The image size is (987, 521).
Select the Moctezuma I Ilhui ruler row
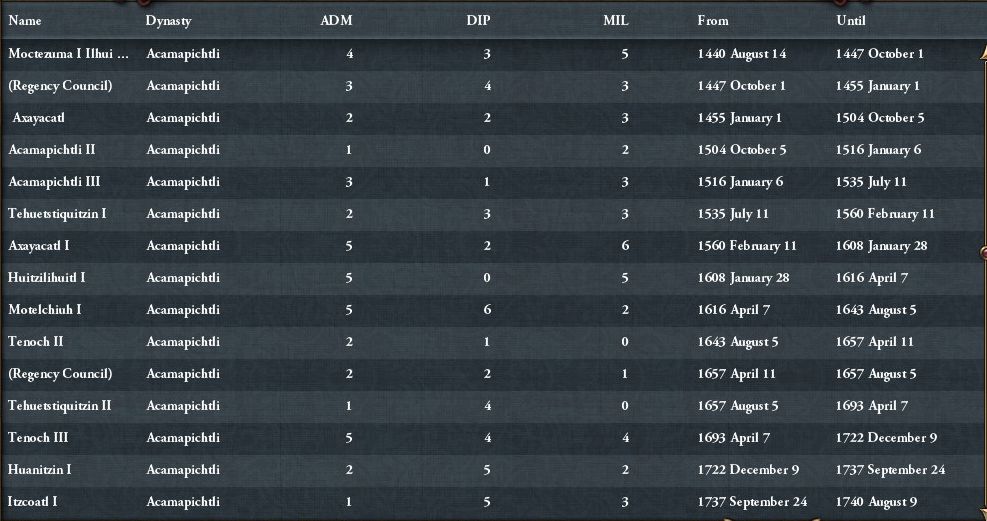click(68, 54)
